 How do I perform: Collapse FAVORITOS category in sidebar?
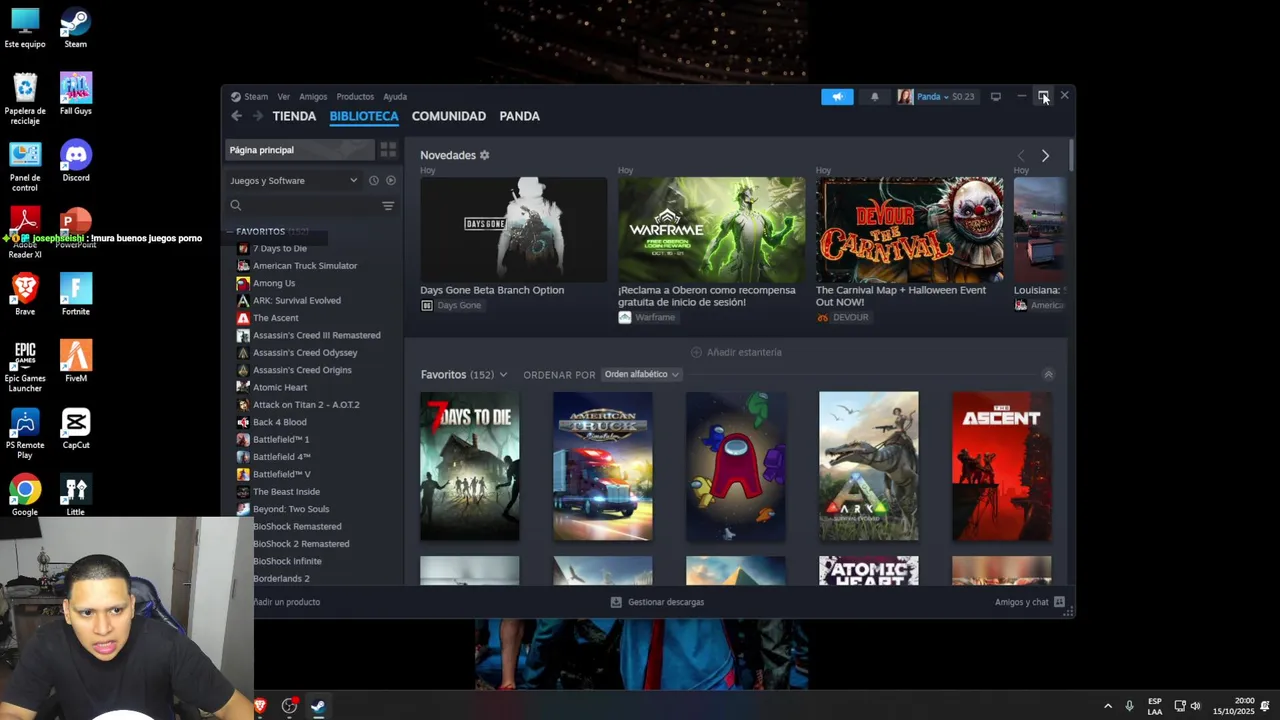click(x=230, y=232)
